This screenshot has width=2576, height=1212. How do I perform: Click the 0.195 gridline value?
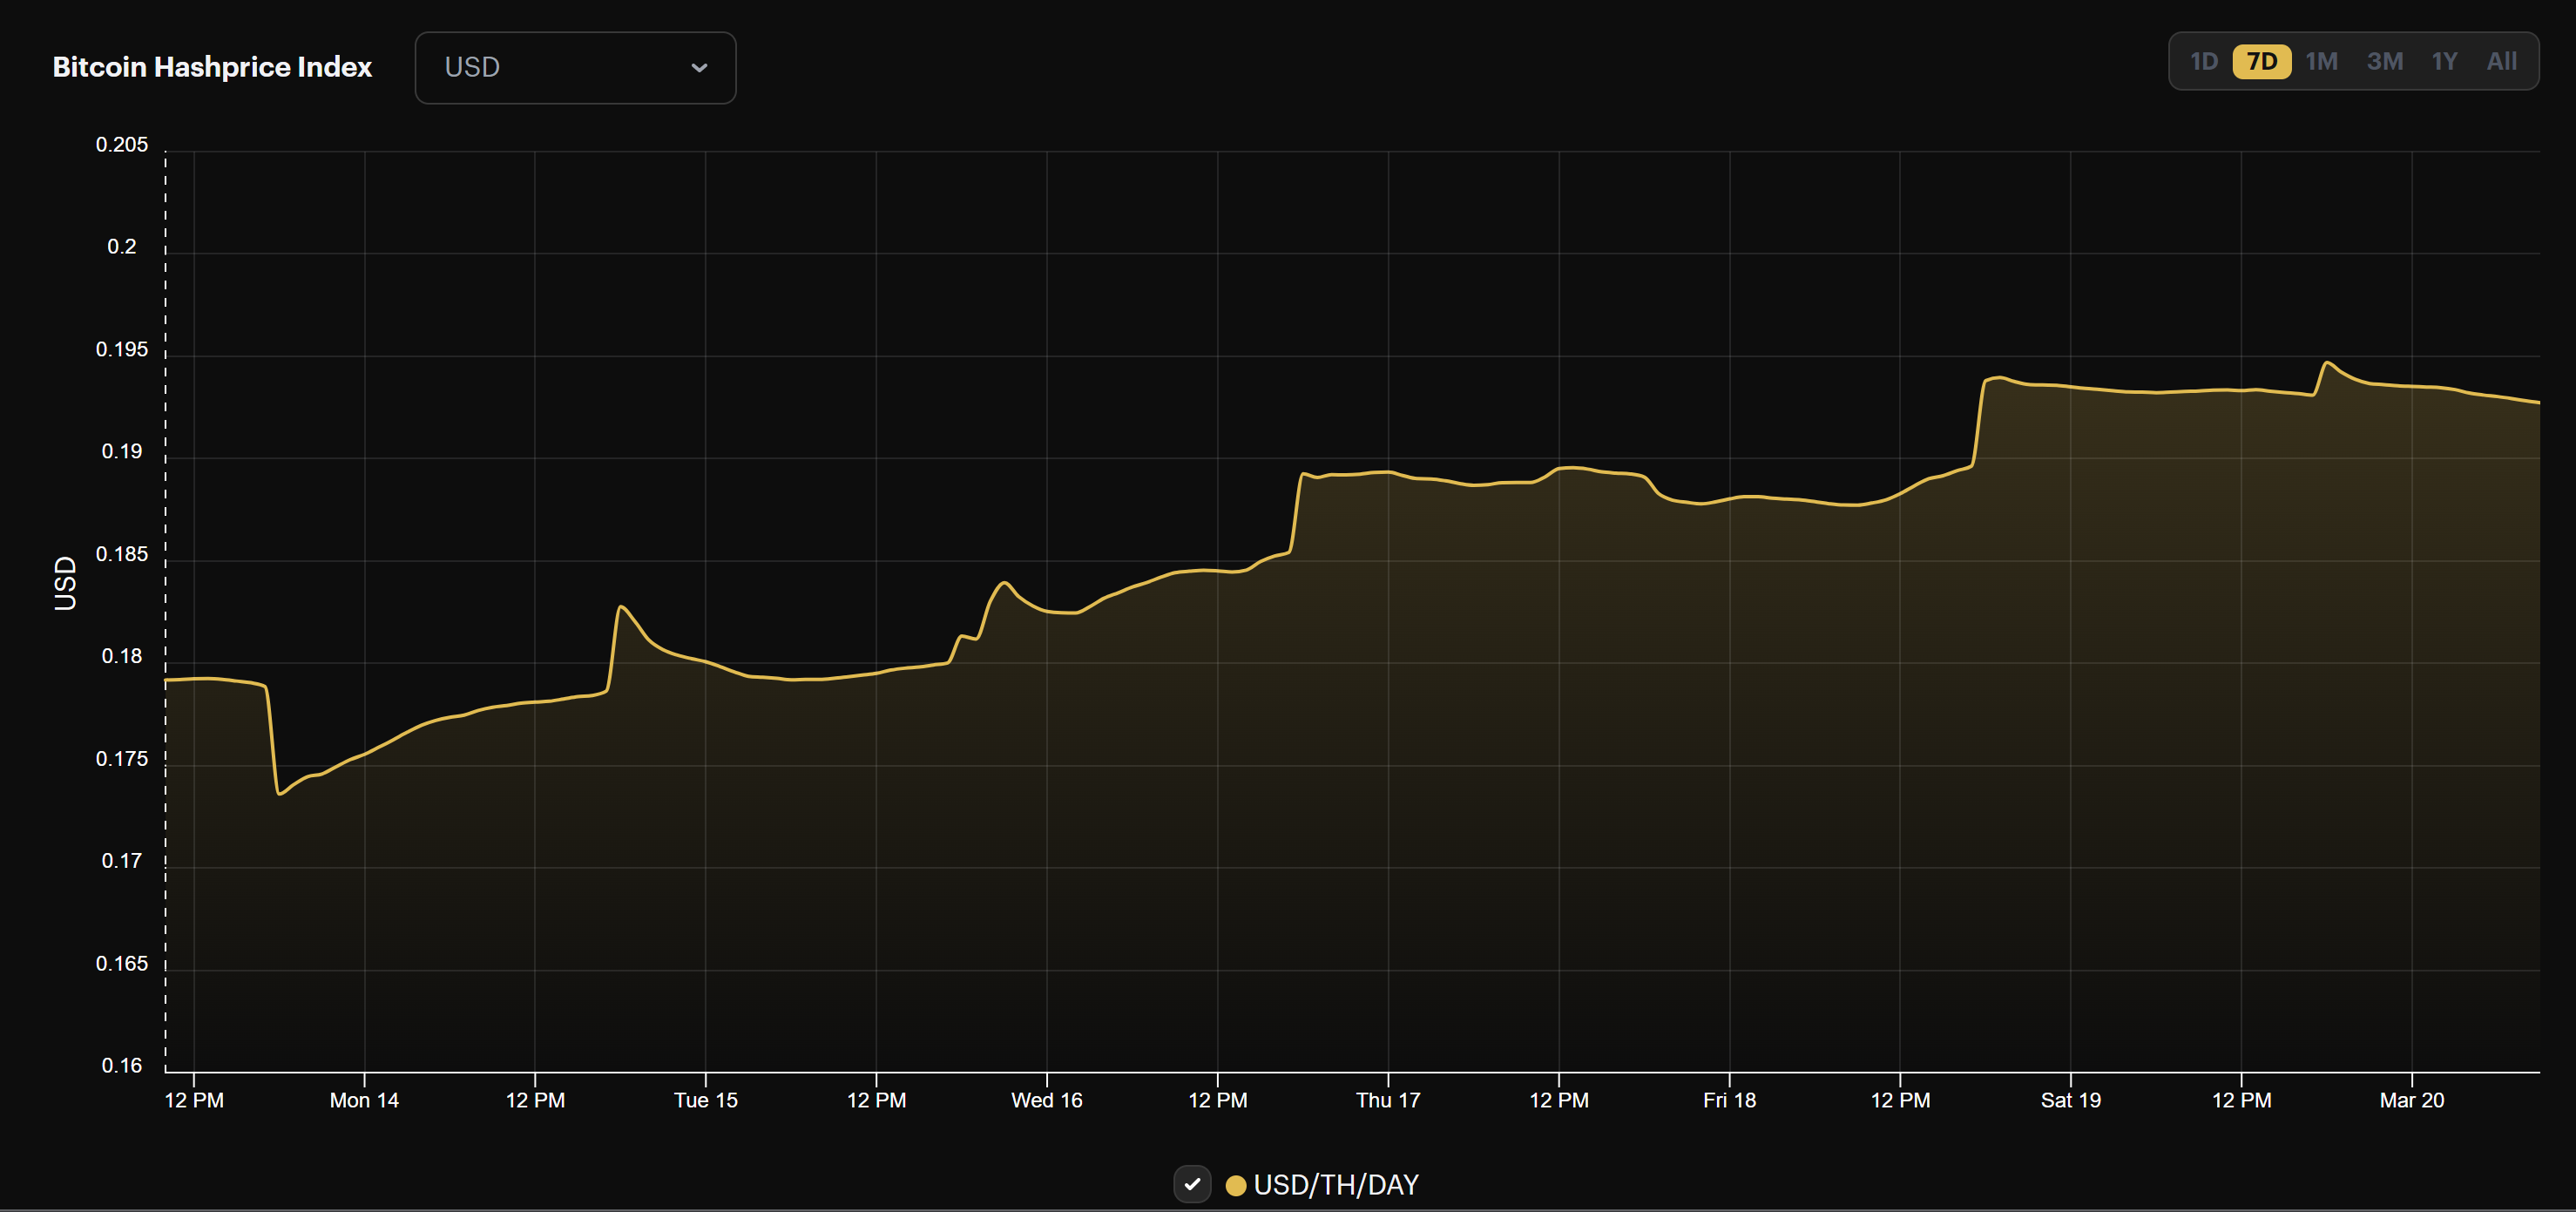click(x=124, y=349)
